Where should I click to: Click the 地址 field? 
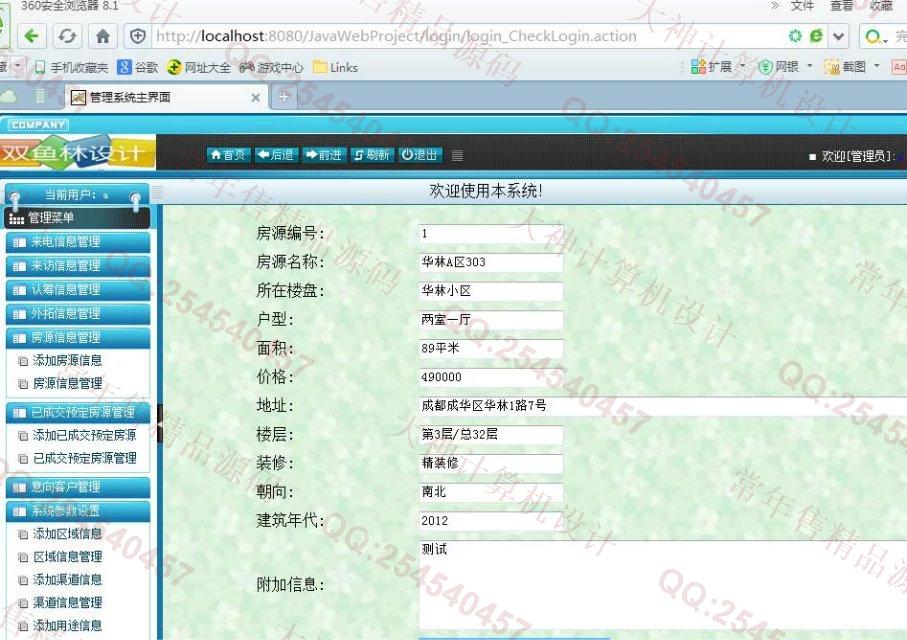tap(662, 406)
